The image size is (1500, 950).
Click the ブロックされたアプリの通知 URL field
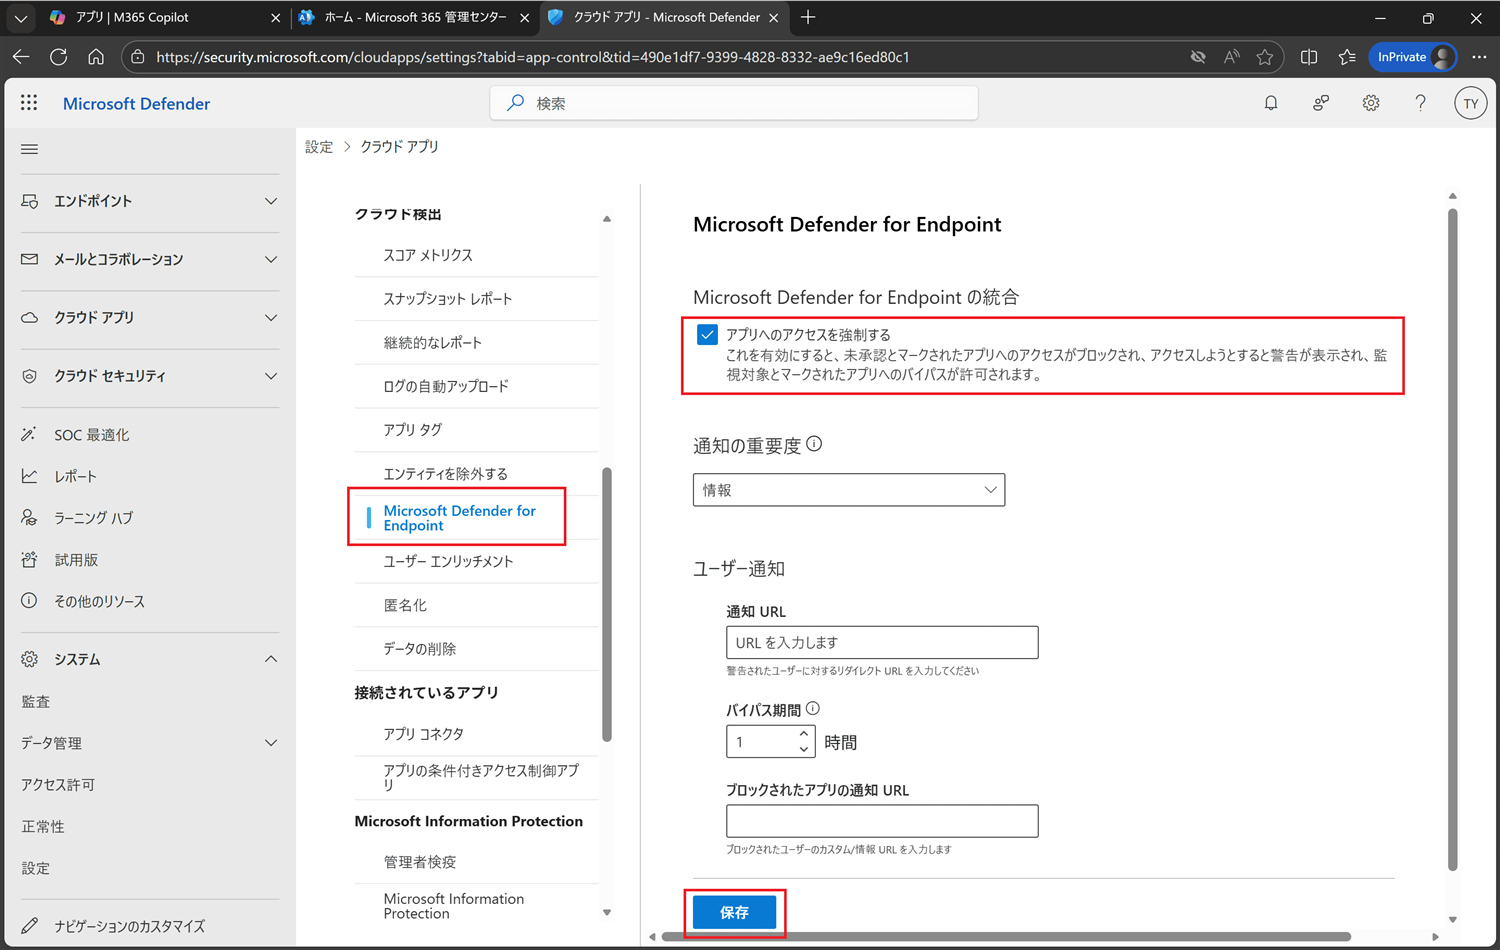(882, 821)
